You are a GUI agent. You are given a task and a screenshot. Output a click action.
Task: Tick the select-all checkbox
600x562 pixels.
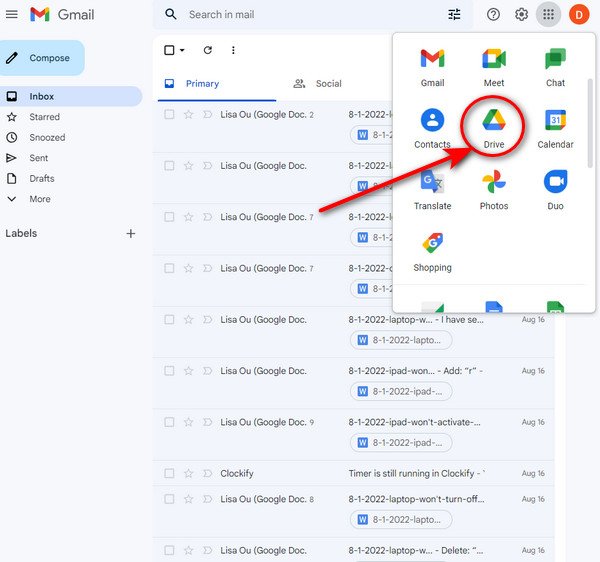coord(169,50)
